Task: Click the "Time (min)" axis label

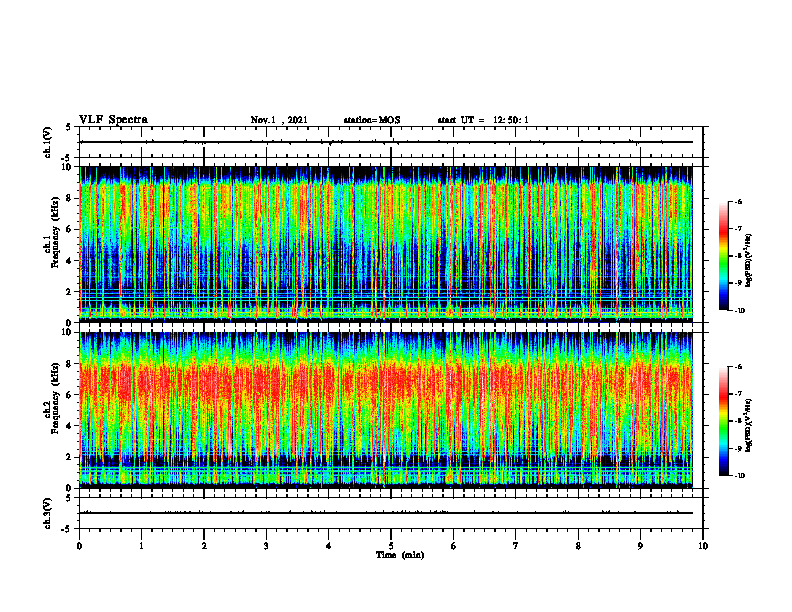Action: [400, 555]
